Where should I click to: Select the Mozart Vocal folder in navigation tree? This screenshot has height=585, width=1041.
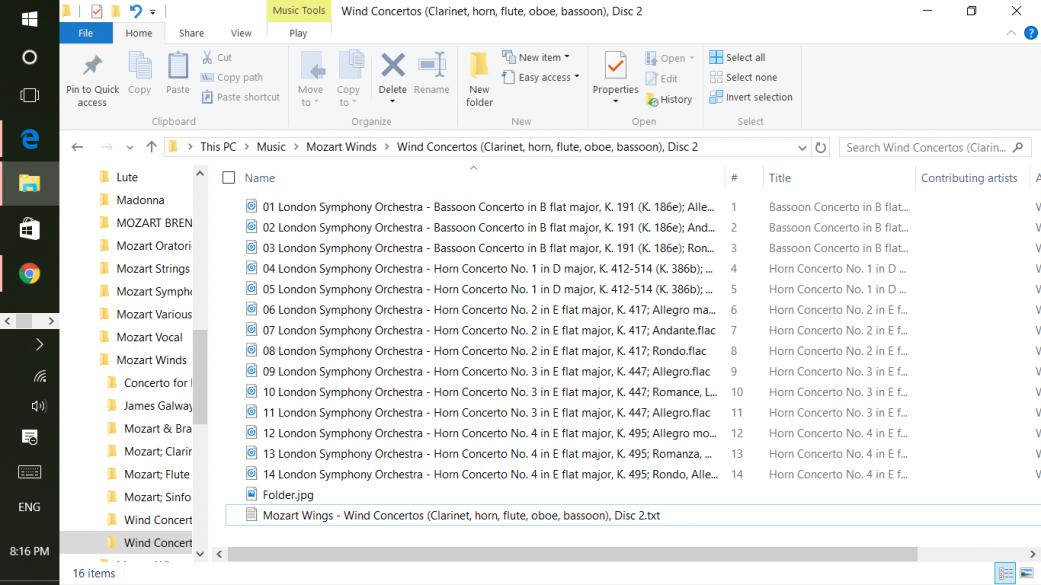(149, 337)
